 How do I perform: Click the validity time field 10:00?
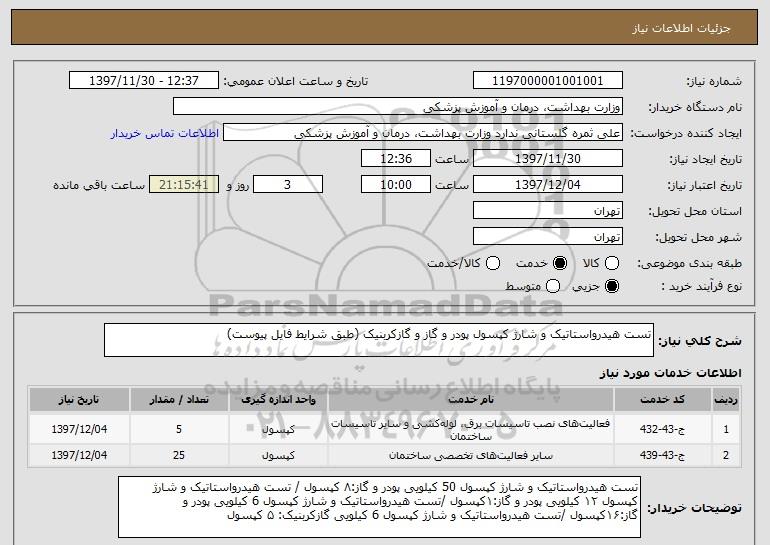coord(396,185)
